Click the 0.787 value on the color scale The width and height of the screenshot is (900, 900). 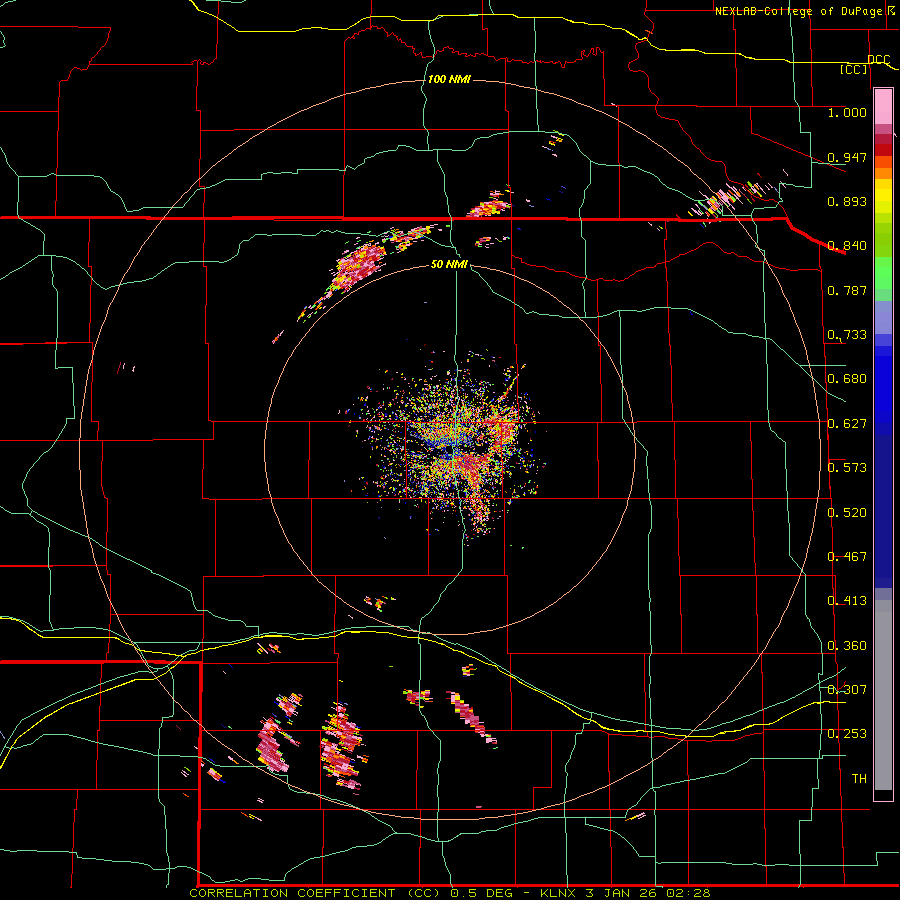coord(847,290)
